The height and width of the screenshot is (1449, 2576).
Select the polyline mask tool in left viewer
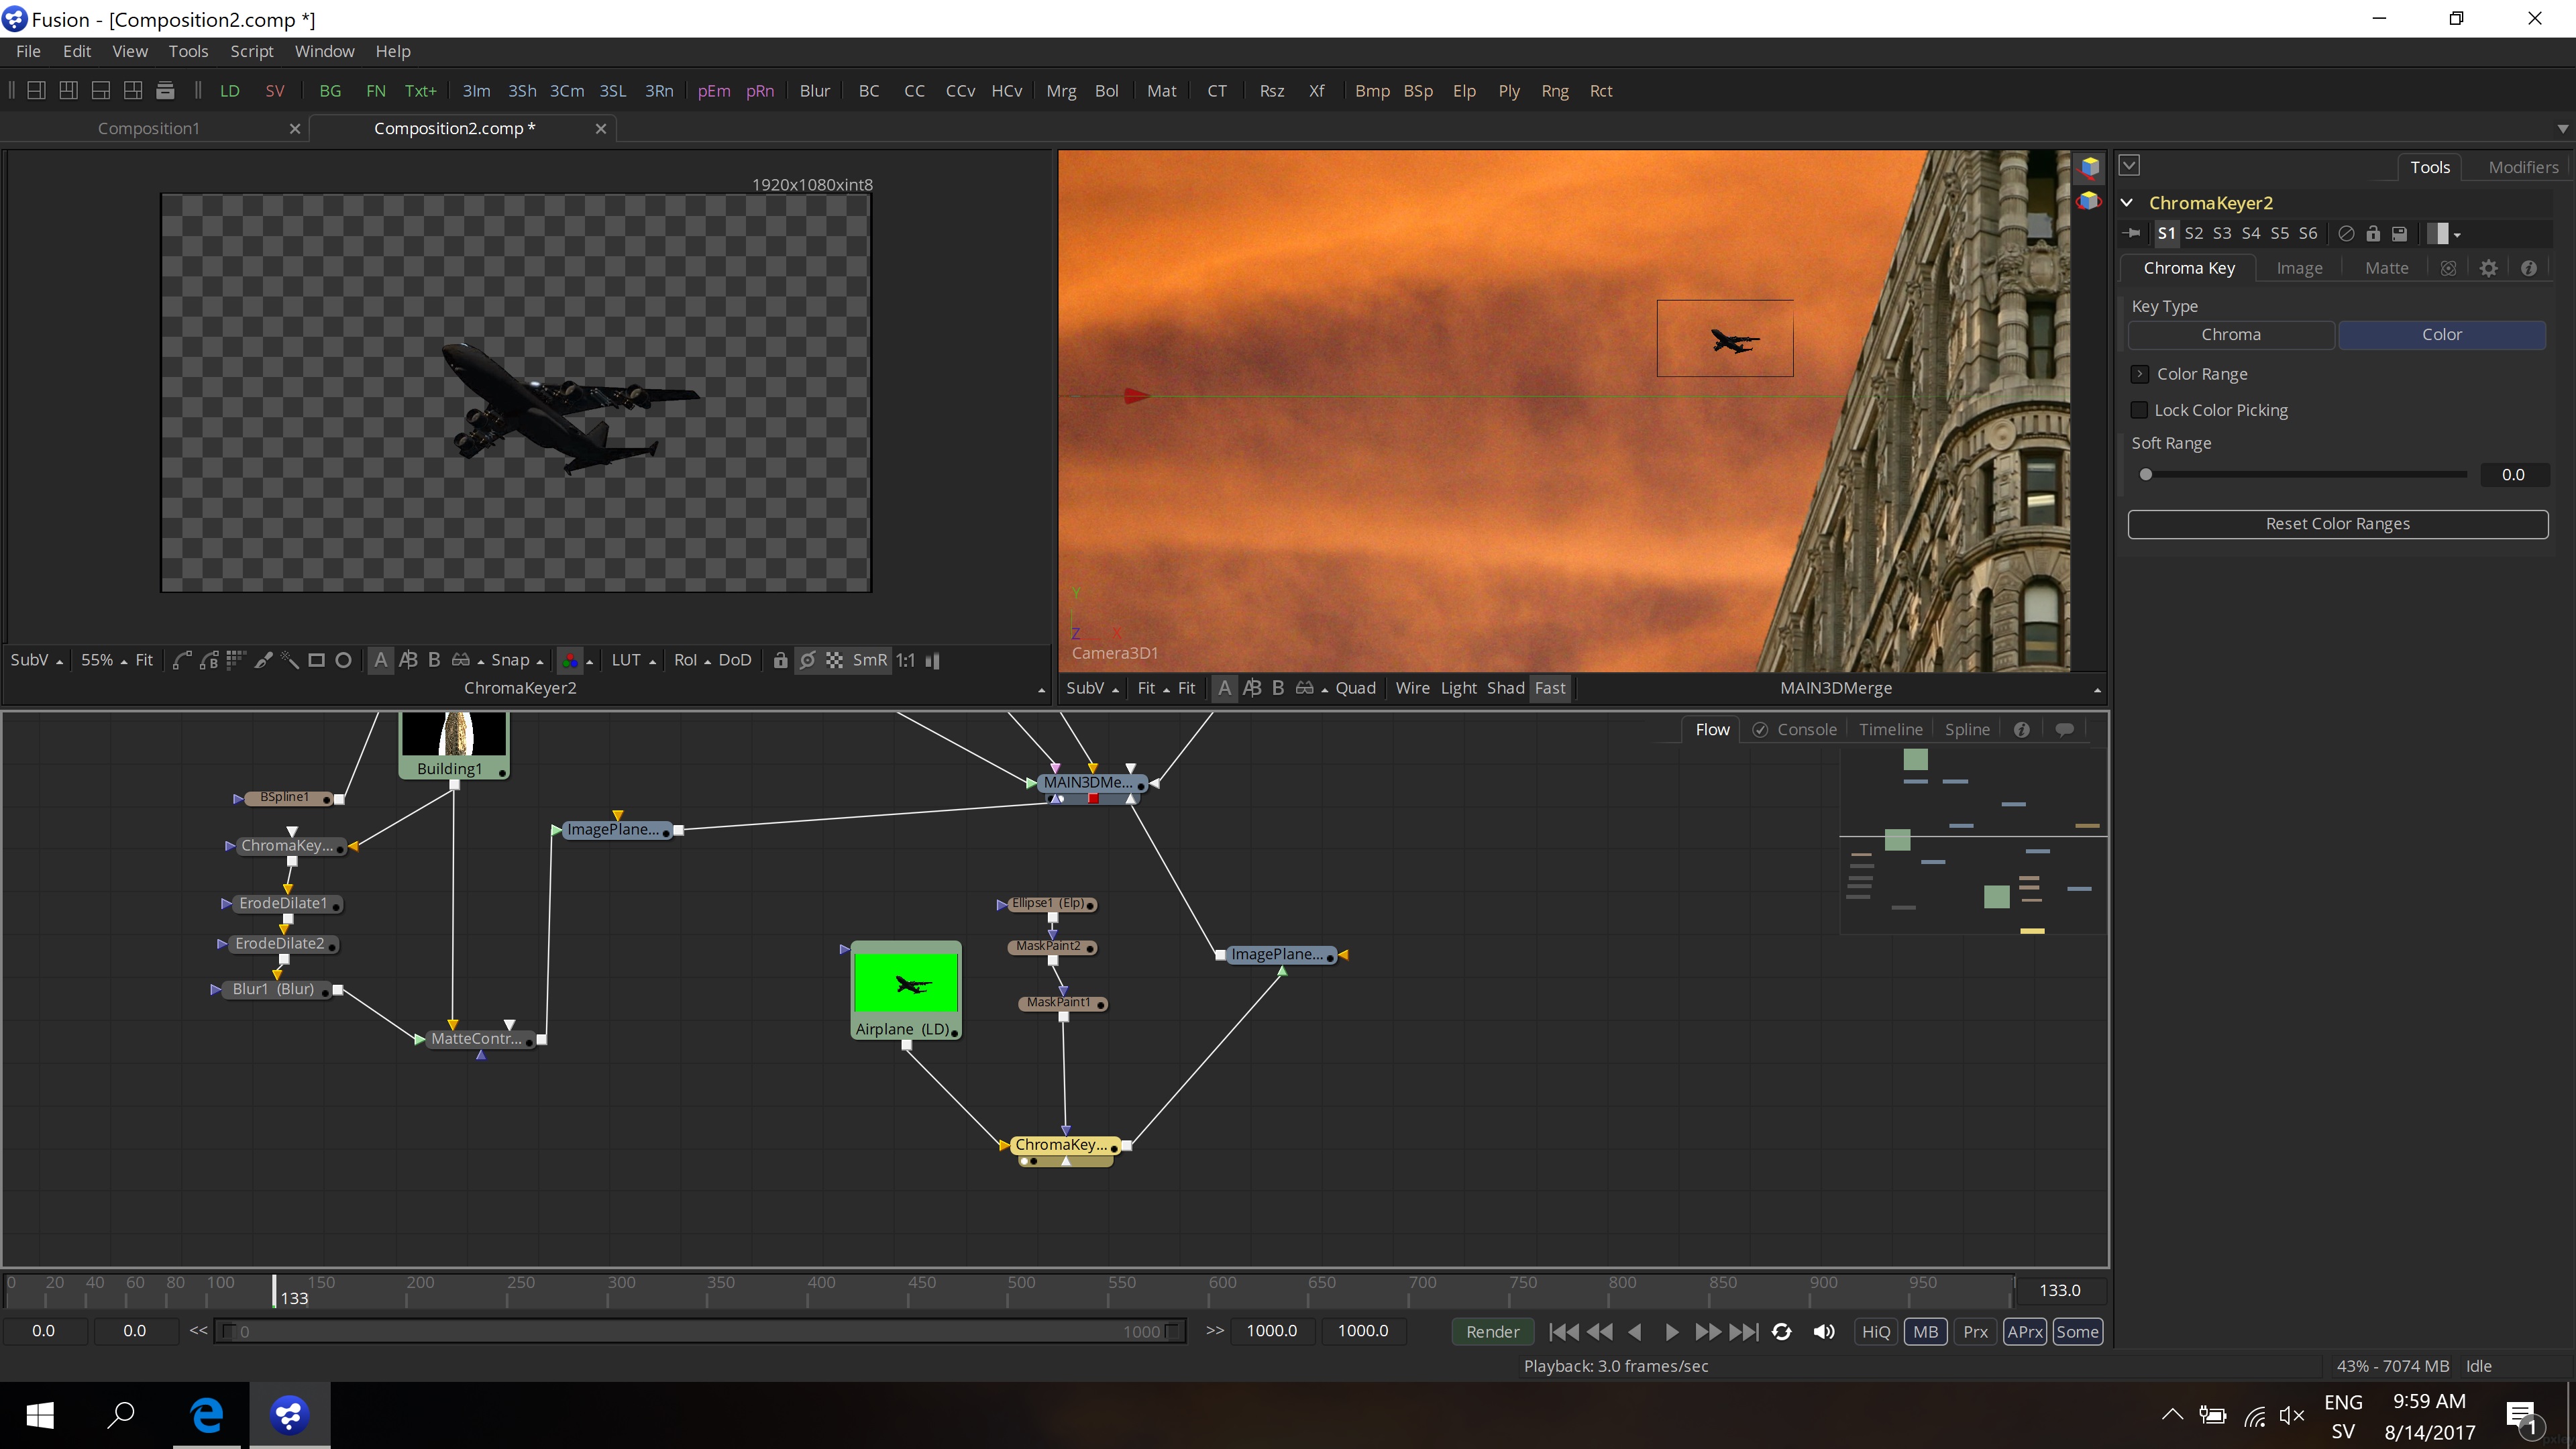(x=182, y=660)
